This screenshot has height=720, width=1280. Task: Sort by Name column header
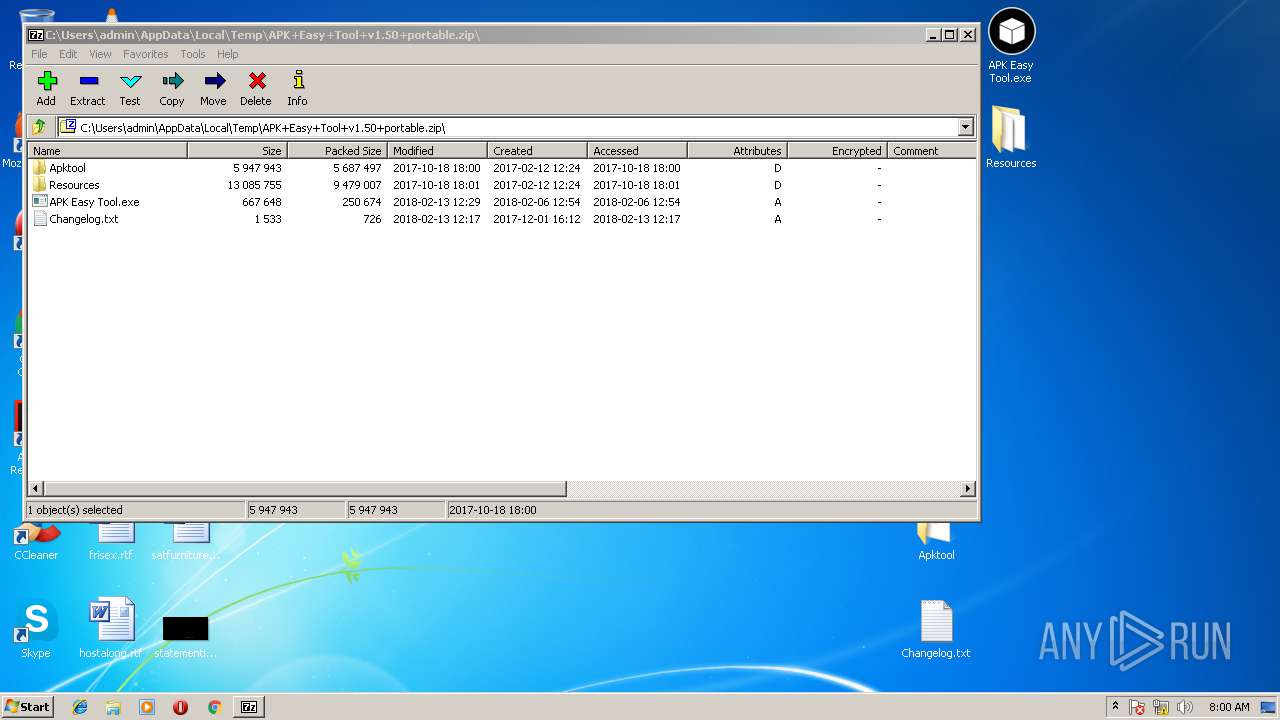107,150
